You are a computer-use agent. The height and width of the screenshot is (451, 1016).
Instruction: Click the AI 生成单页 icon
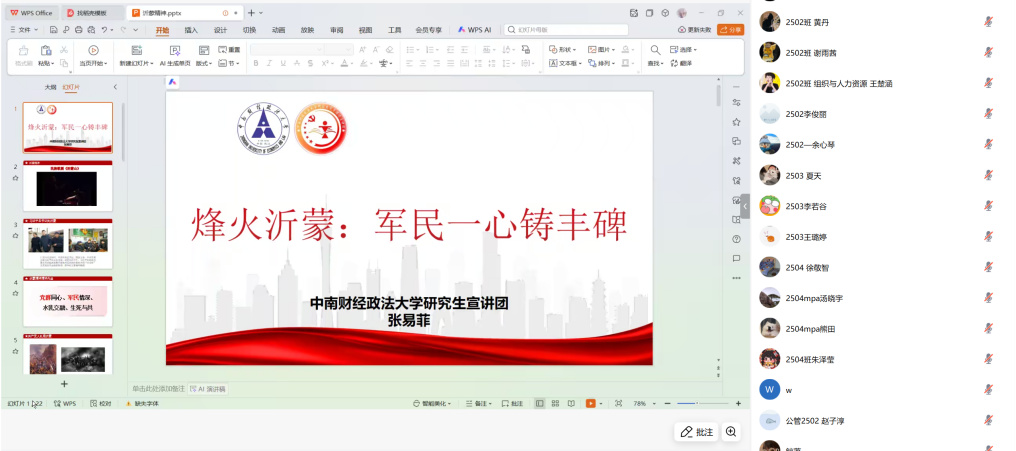click(175, 49)
